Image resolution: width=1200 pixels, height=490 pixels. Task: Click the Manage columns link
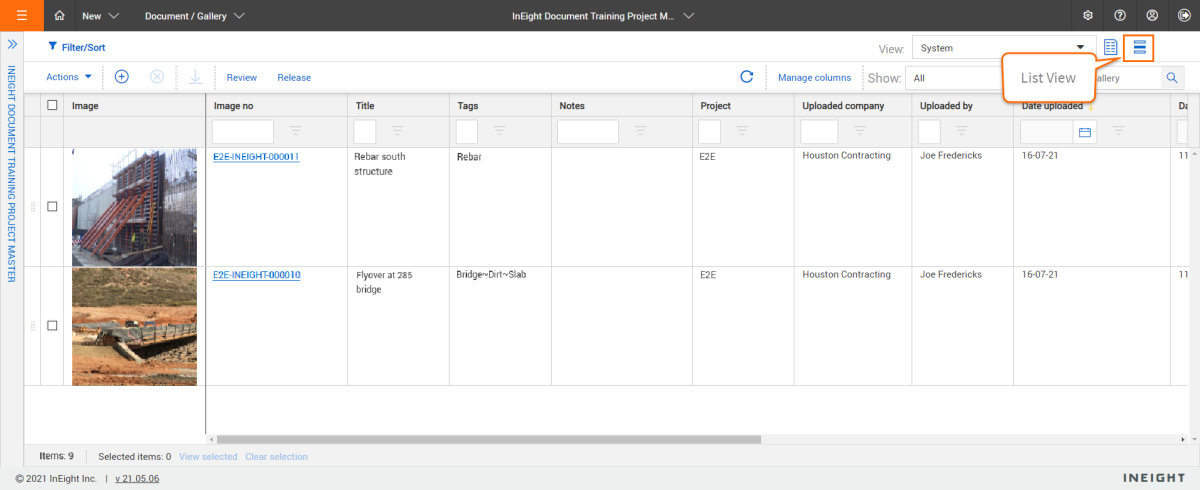(814, 77)
